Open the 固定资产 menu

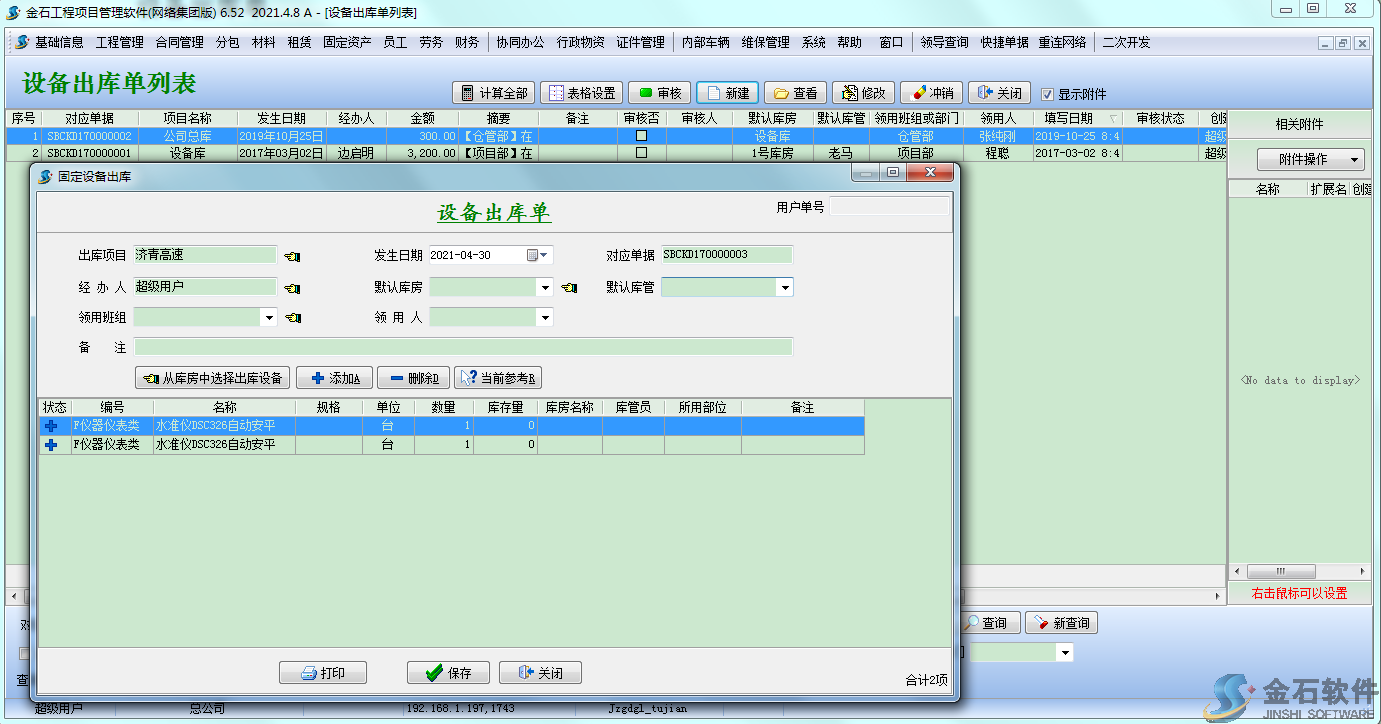[347, 42]
